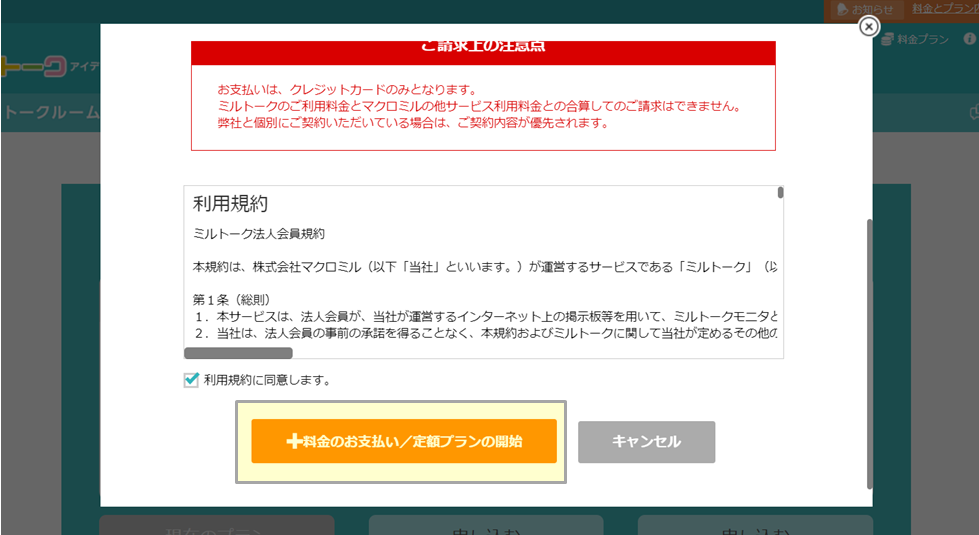Click the 利用規約に同意します label text

click(x=267, y=380)
